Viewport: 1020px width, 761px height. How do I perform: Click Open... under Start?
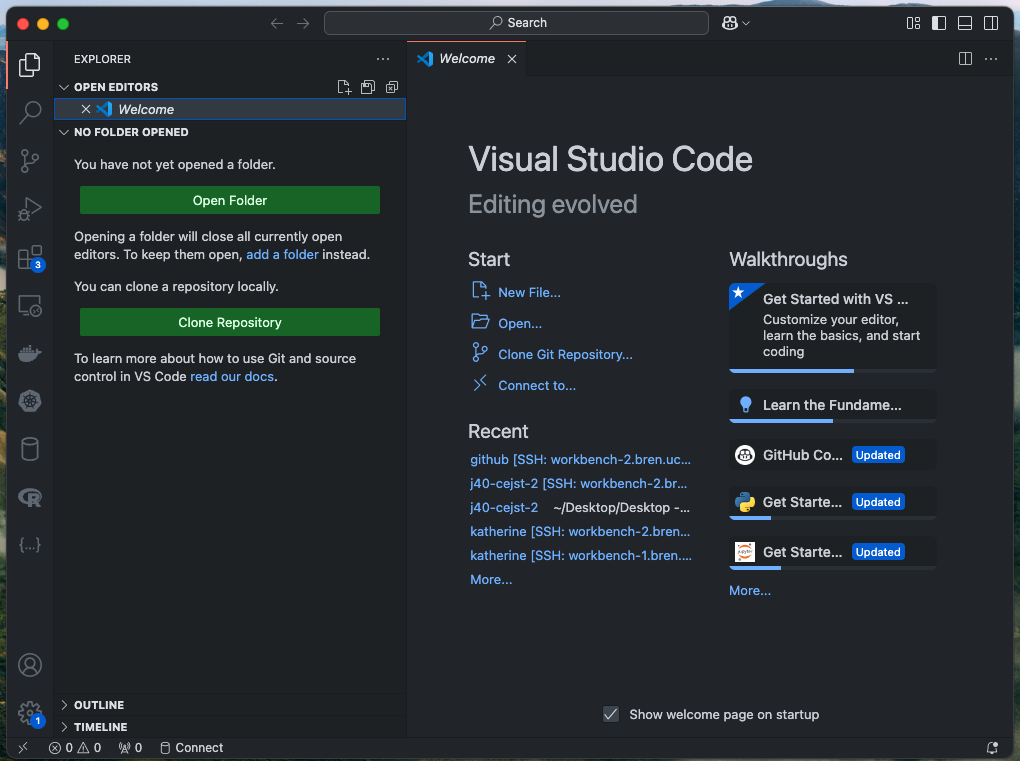[507, 323]
